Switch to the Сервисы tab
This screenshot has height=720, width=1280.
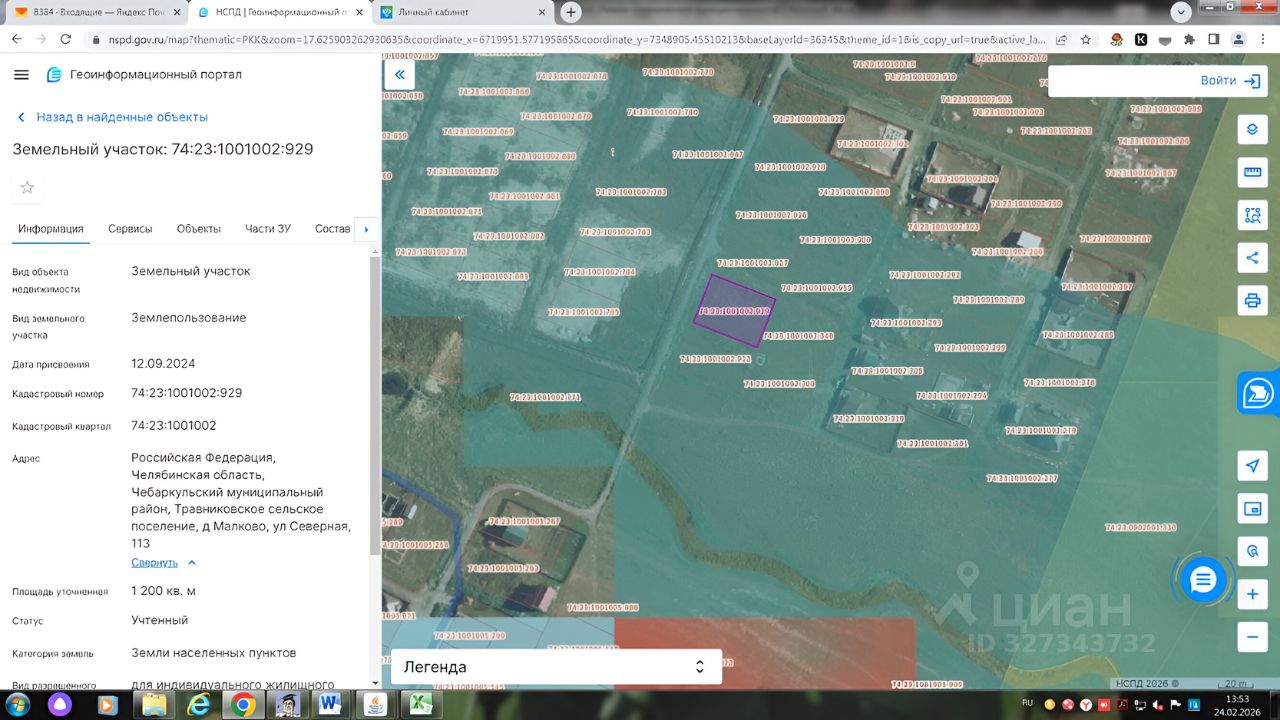(x=130, y=229)
